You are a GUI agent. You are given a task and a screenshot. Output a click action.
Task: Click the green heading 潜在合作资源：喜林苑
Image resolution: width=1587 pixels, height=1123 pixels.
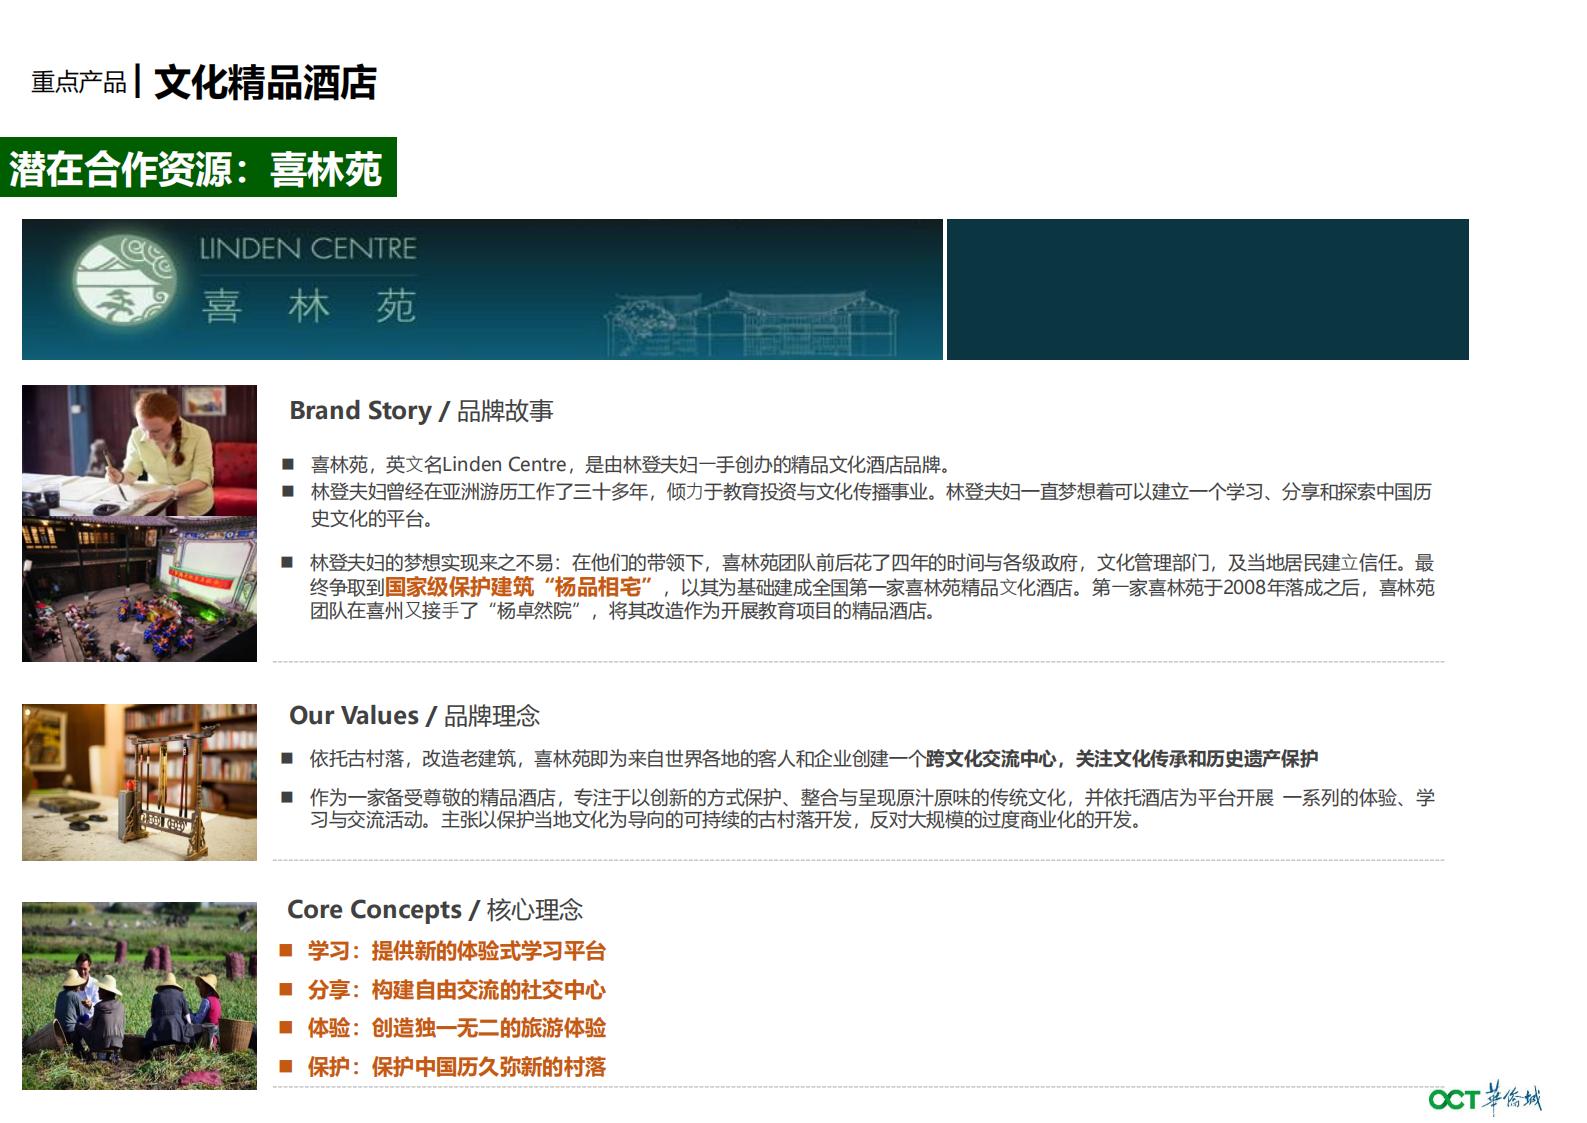click(x=198, y=167)
